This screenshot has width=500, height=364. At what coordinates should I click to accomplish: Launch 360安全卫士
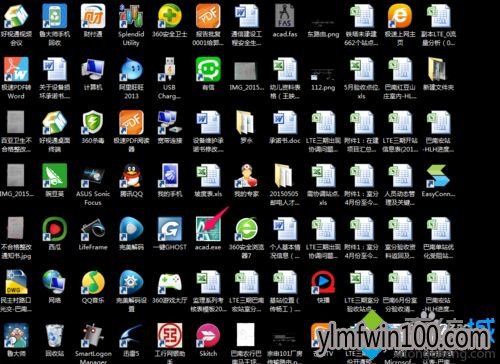click(170, 21)
